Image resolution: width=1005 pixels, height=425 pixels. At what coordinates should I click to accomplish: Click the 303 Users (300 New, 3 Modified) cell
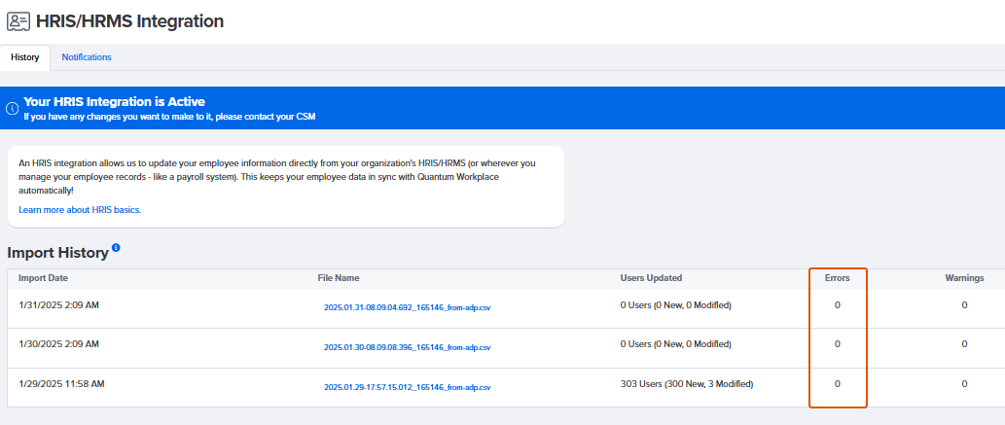[x=687, y=384]
